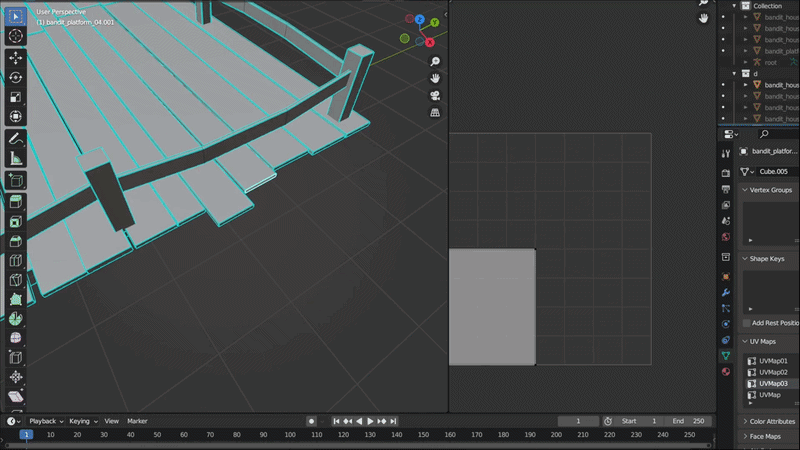Jump to next keyframe
800x450 pixels.
382,421
